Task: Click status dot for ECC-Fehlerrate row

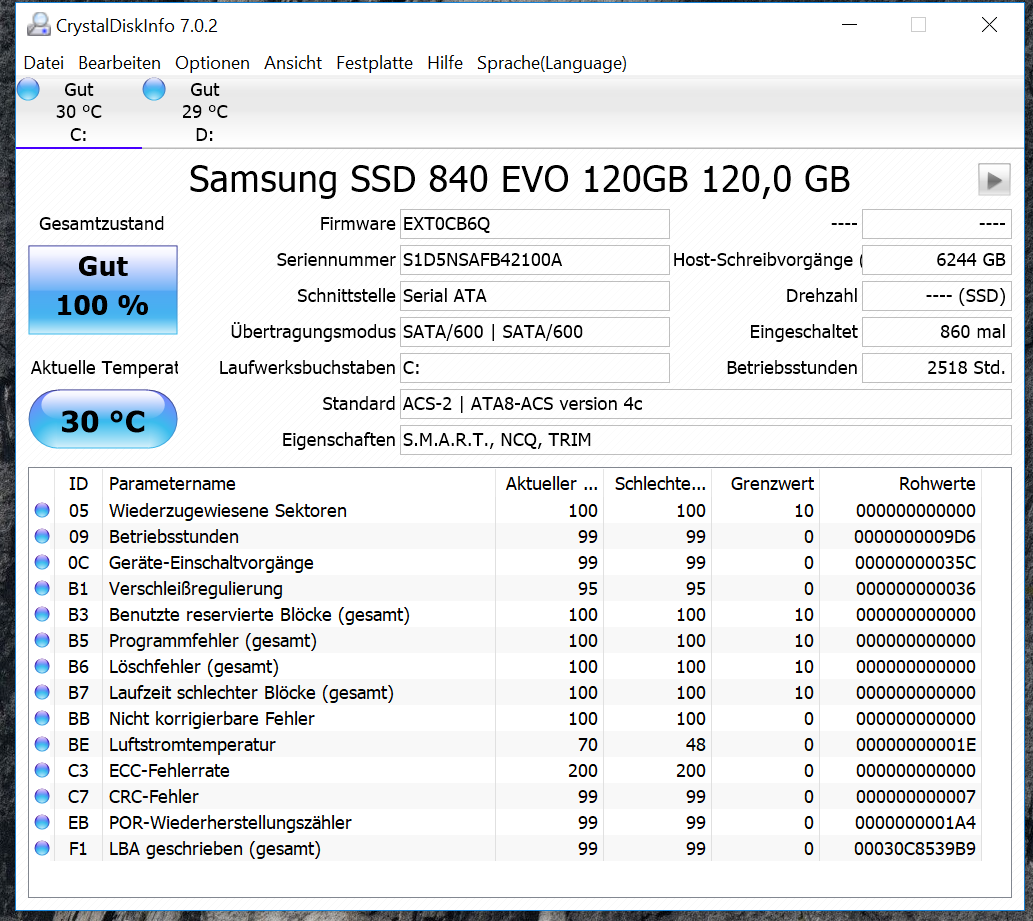Action: (42, 770)
